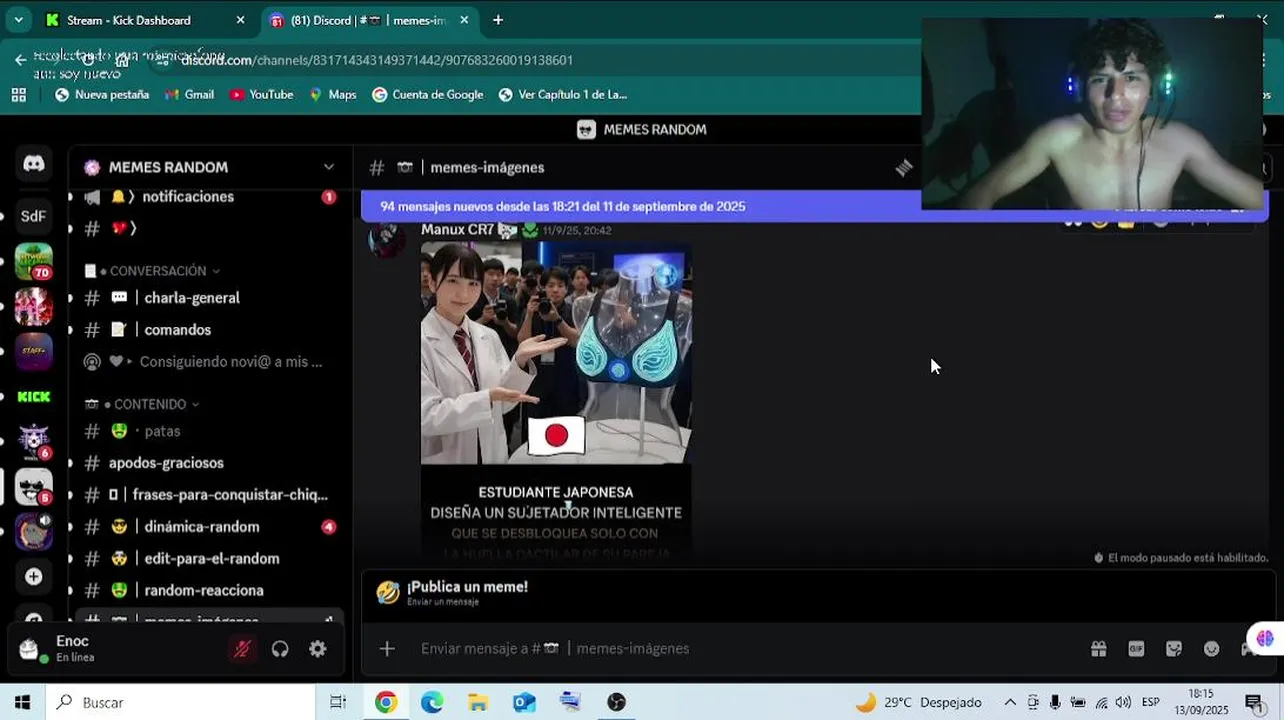Open Windows Task View

(338, 702)
